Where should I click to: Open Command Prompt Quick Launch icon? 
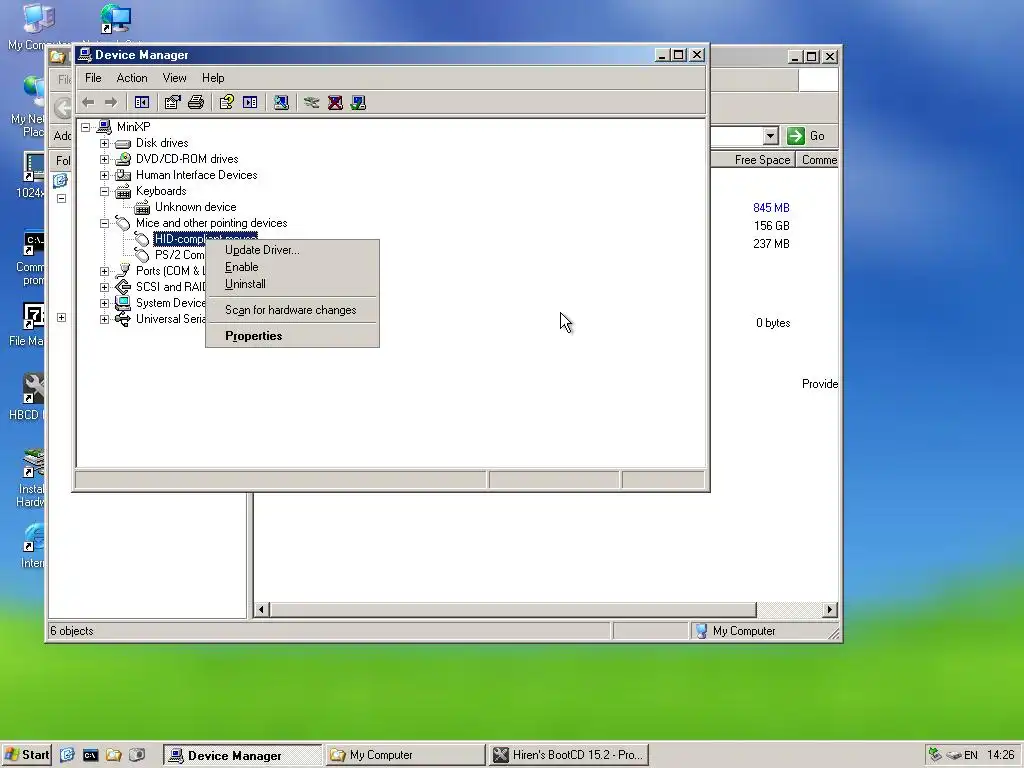pos(90,755)
